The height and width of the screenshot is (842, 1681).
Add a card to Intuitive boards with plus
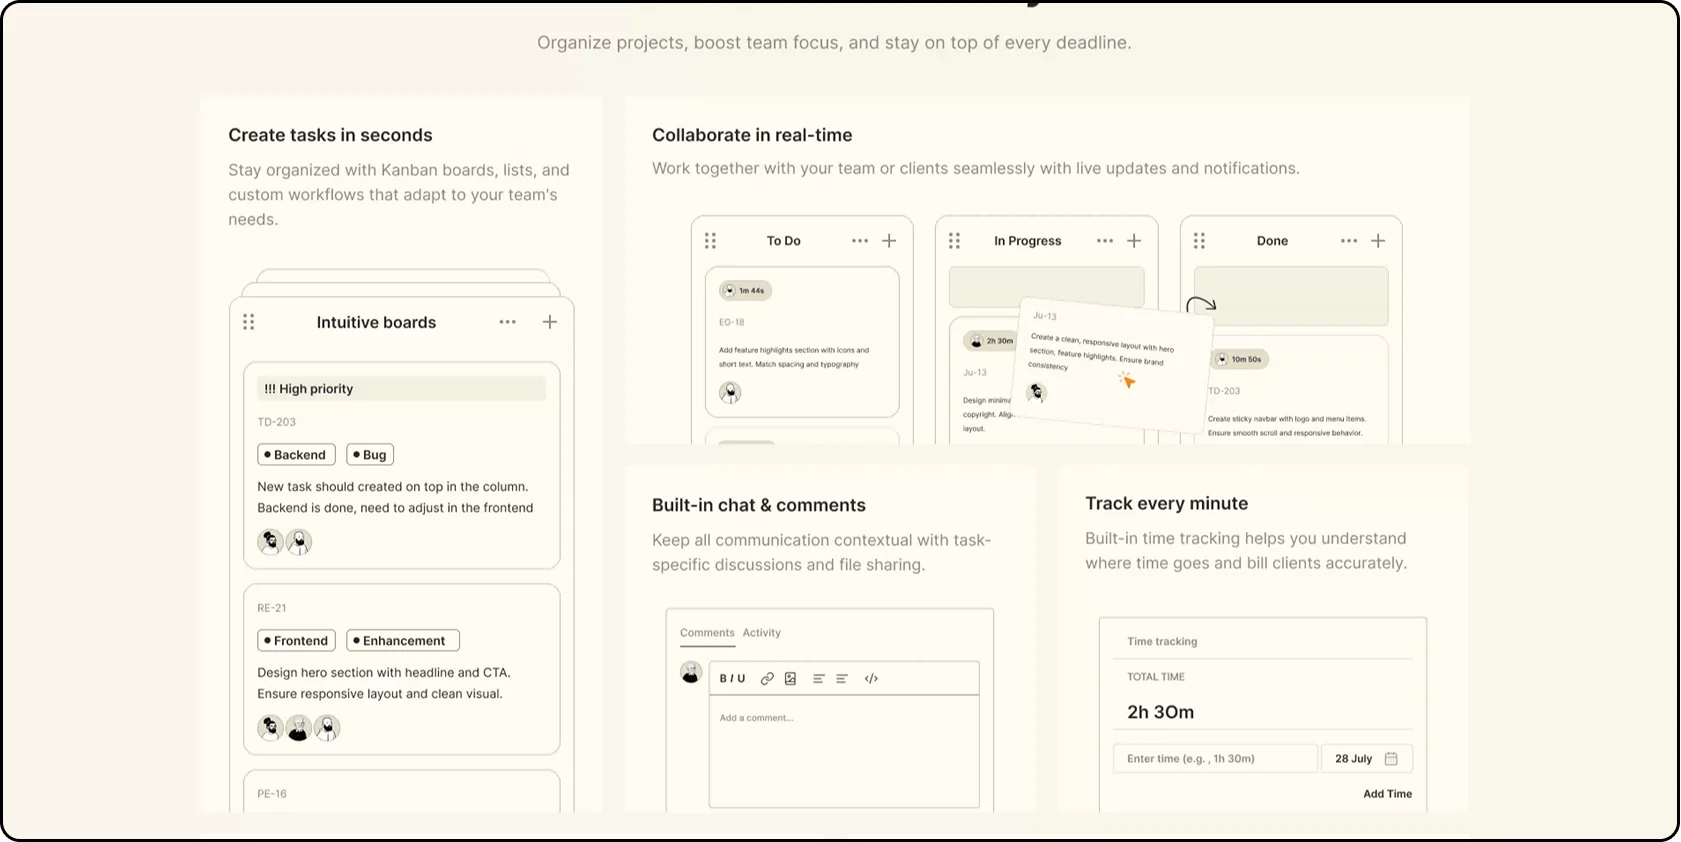[x=550, y=322]
